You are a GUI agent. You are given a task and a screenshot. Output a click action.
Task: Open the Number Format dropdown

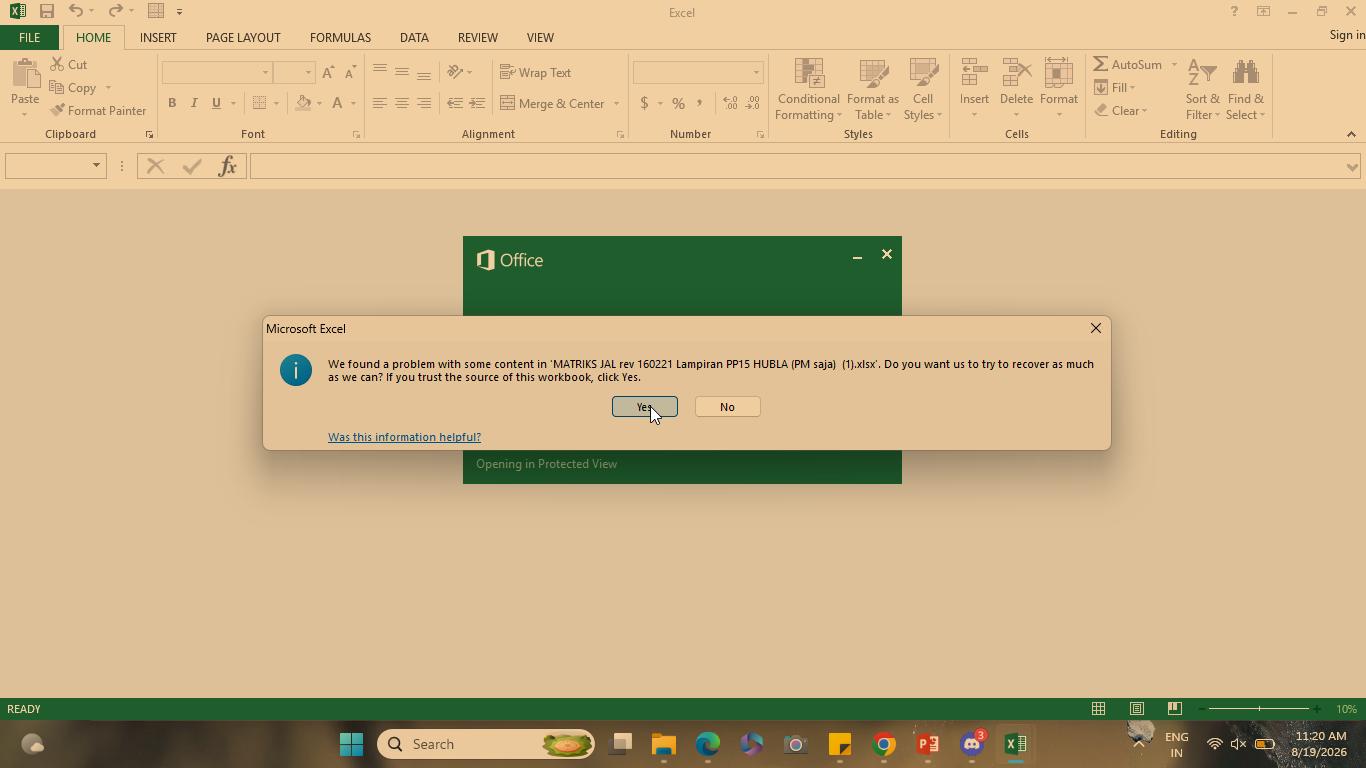point(756,72)
